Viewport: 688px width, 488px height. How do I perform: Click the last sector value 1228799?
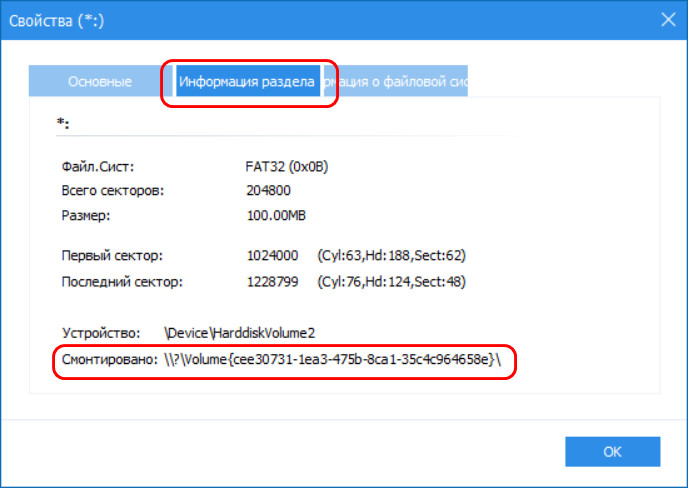tap(272, 282)
